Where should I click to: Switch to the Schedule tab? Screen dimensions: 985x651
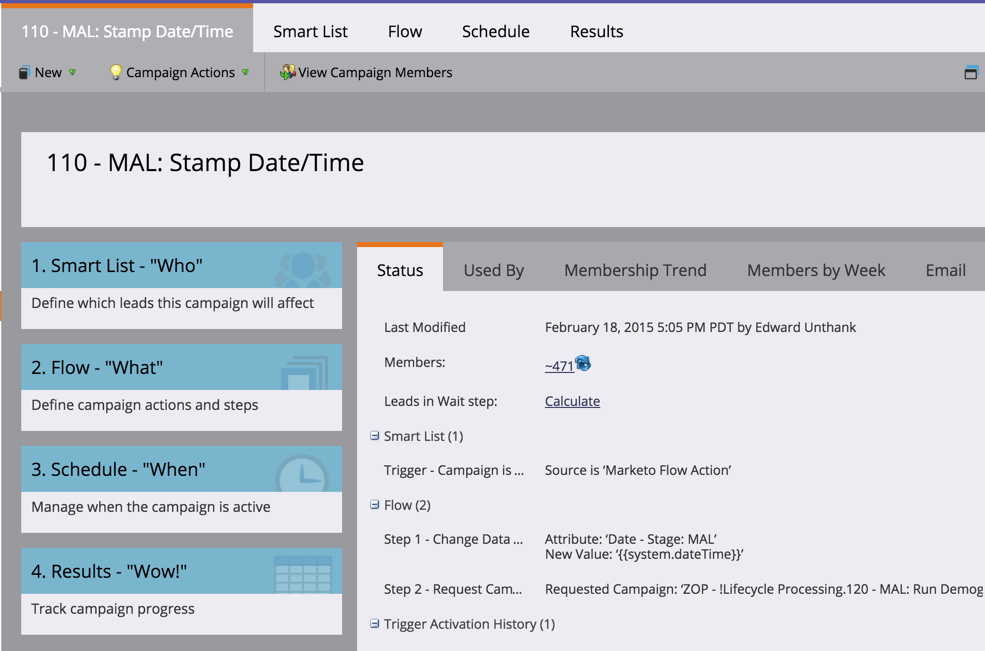(x=496, y=31)
